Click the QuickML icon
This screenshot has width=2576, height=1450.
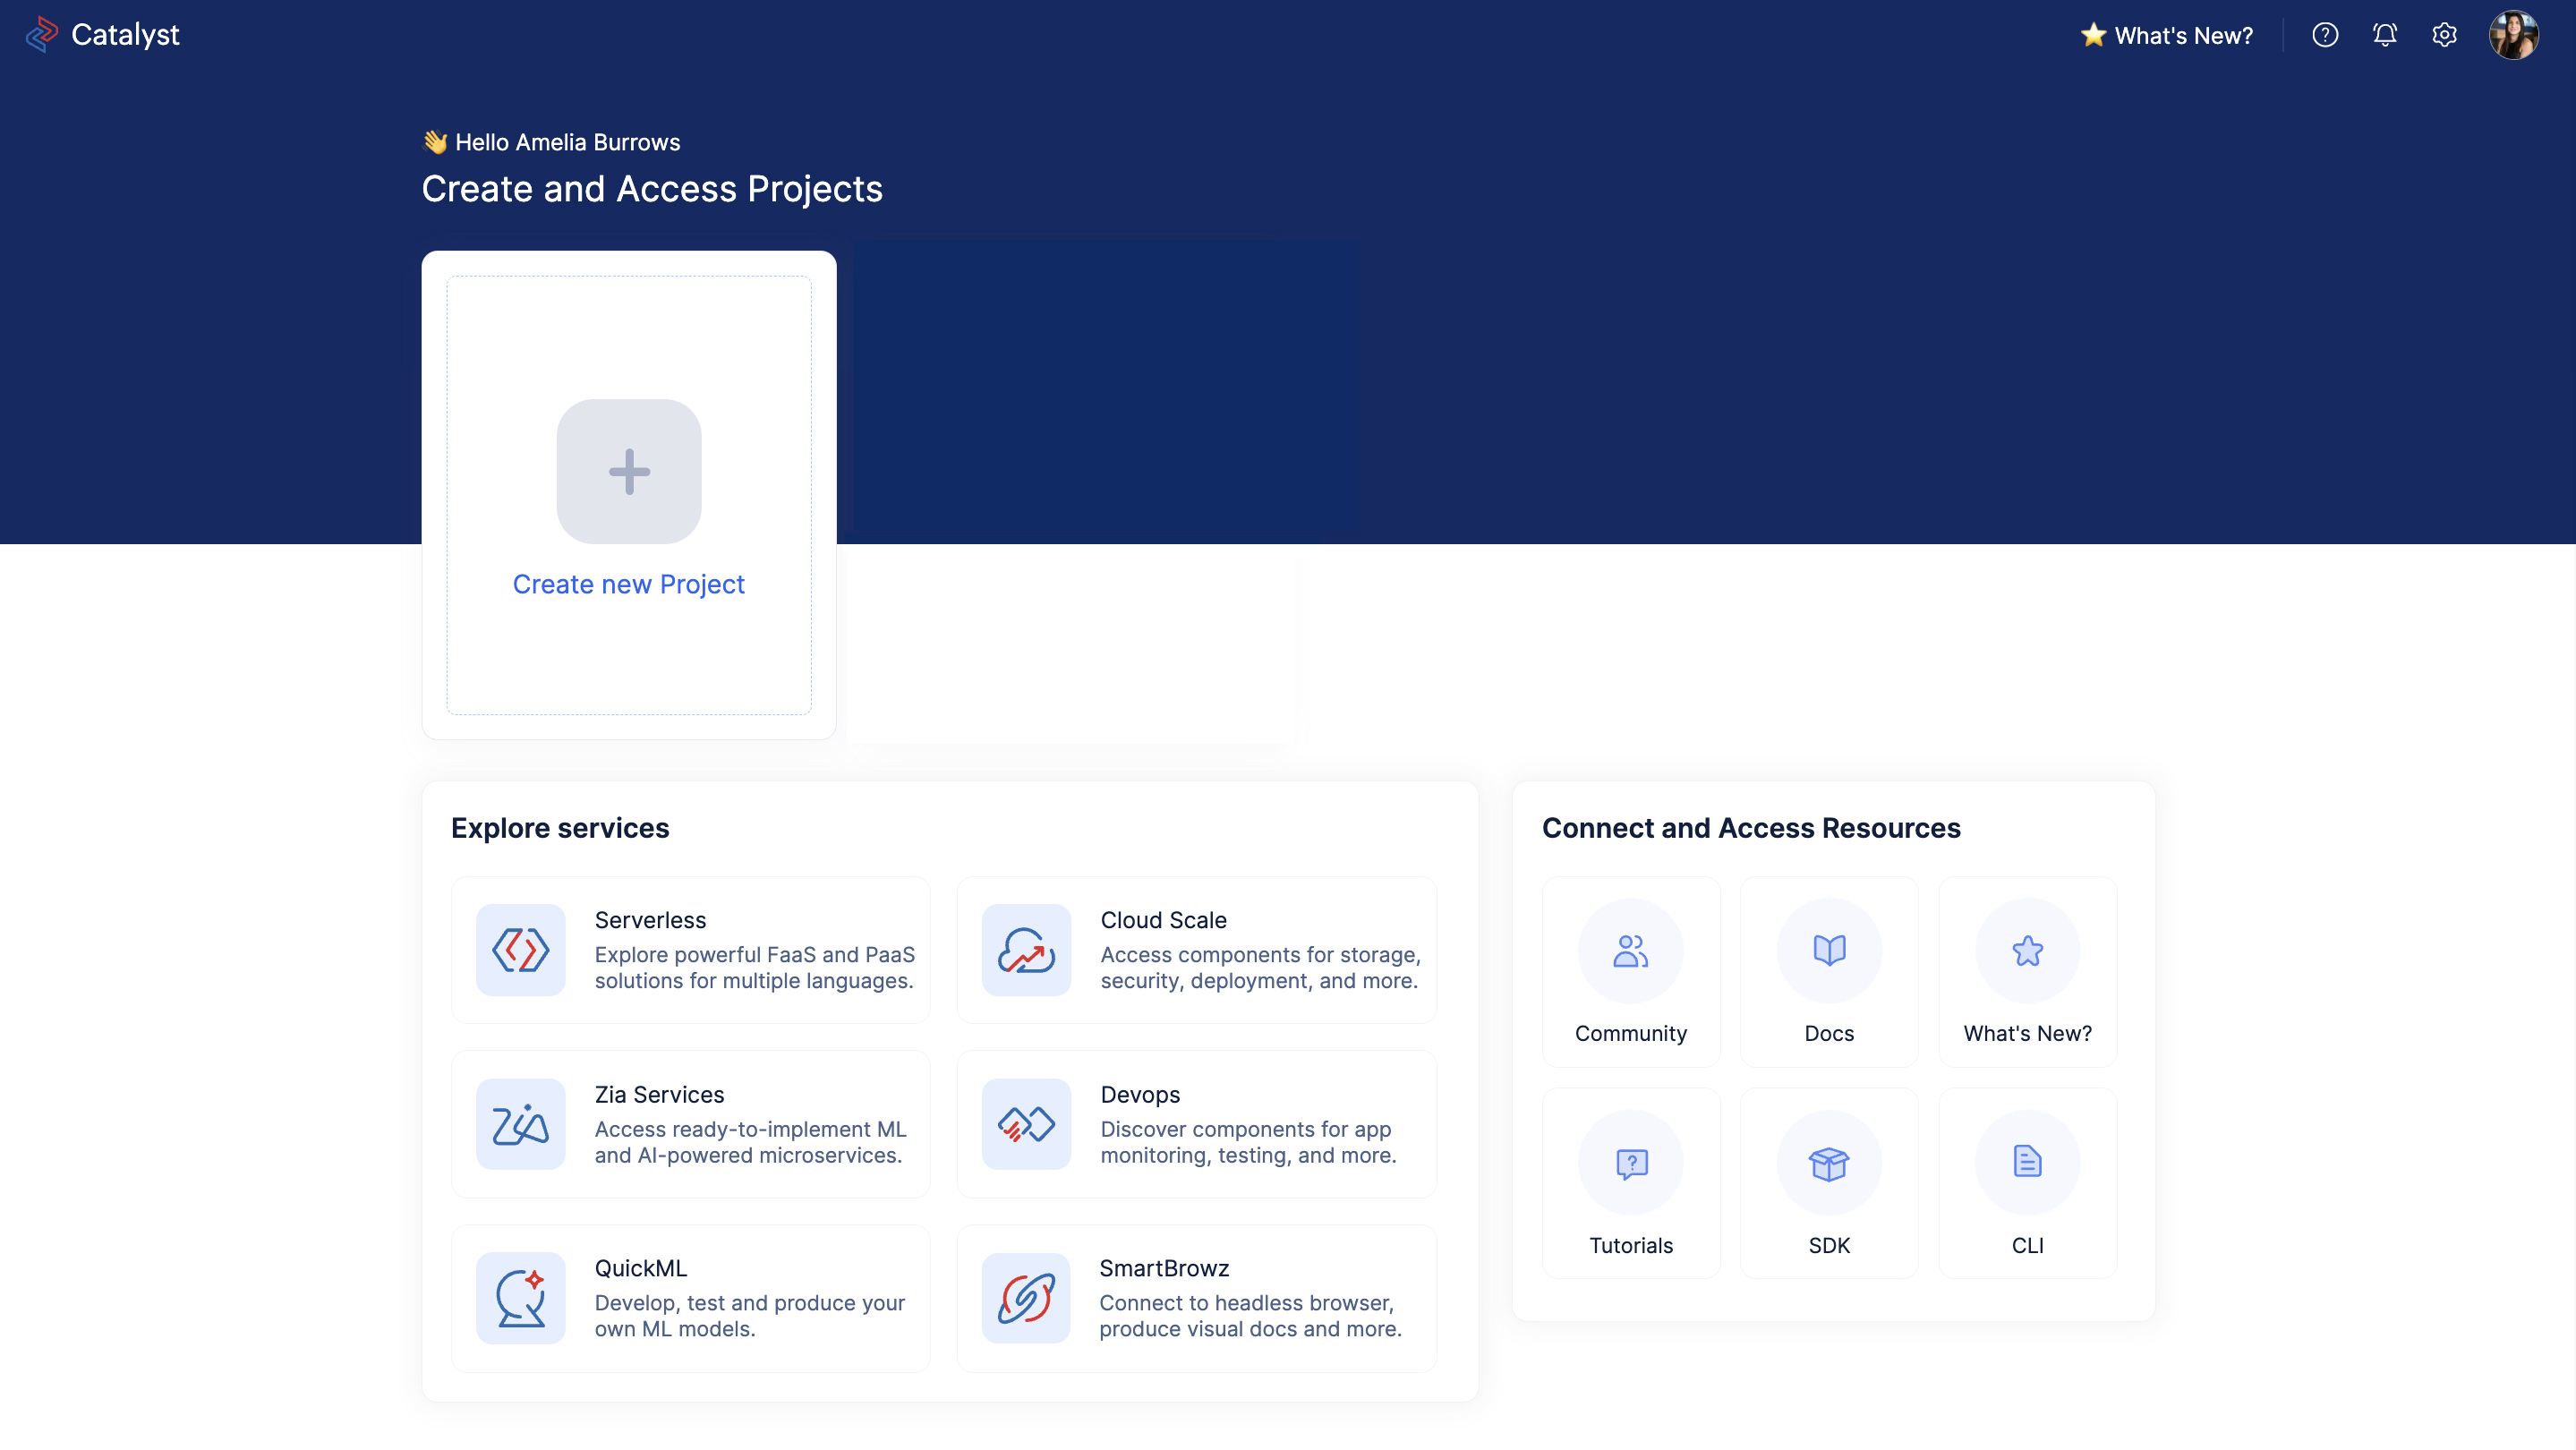[522, 1298]
